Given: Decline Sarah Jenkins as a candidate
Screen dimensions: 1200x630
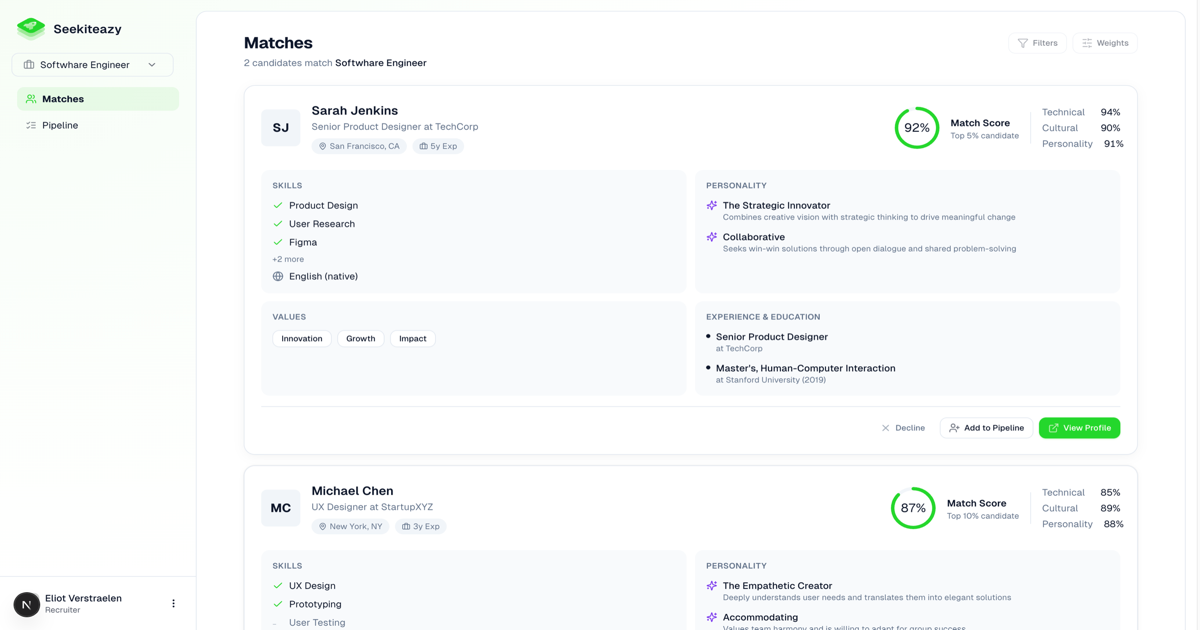Looking at the screenshot, I should tap(903, 428).
